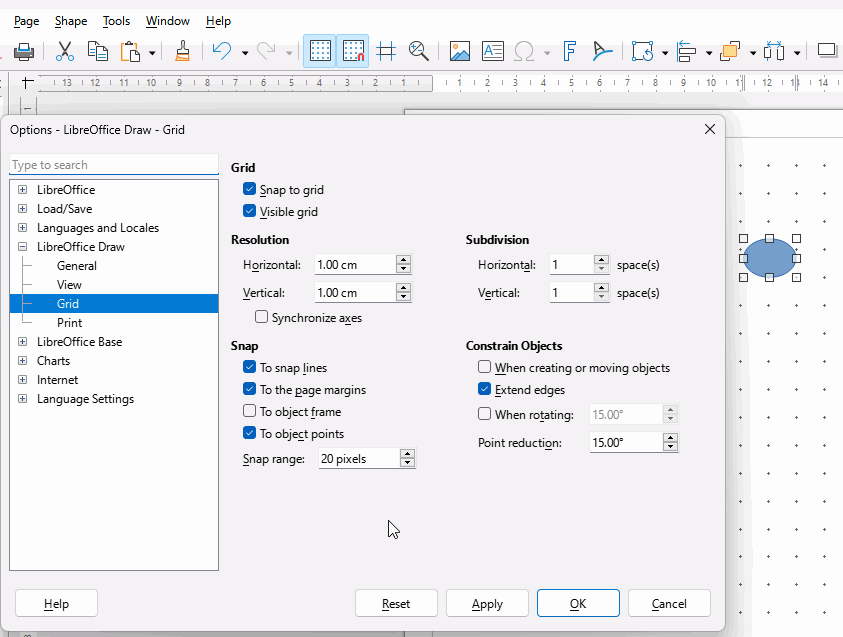Expand the LibreOffice tree node
The width and height of the screenshot is (843, 637).
click(x=23, y=190)
